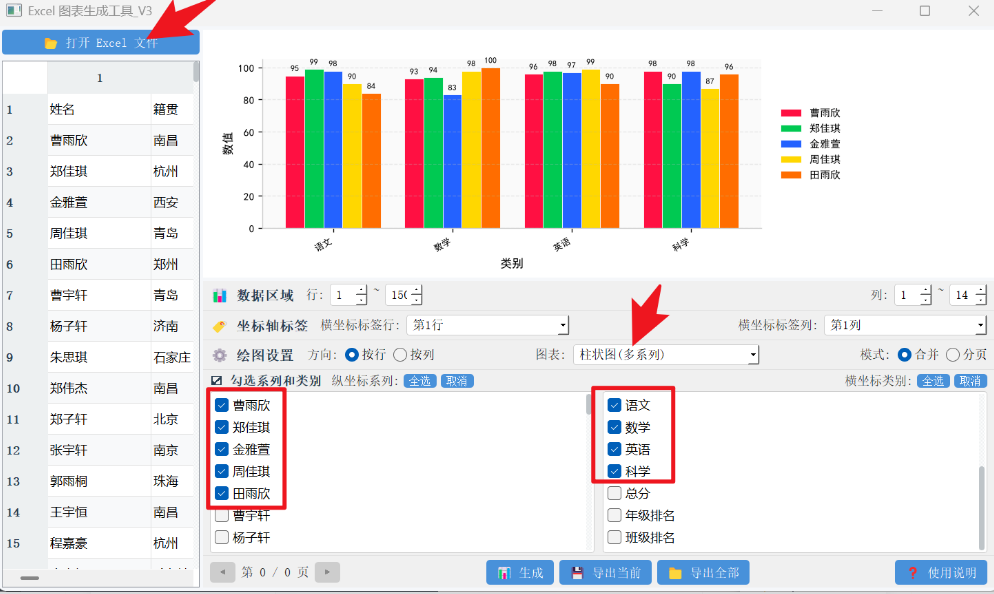
Task: Click the checkmark icon beside series selection heading
Action: click(x=217, y=381)
